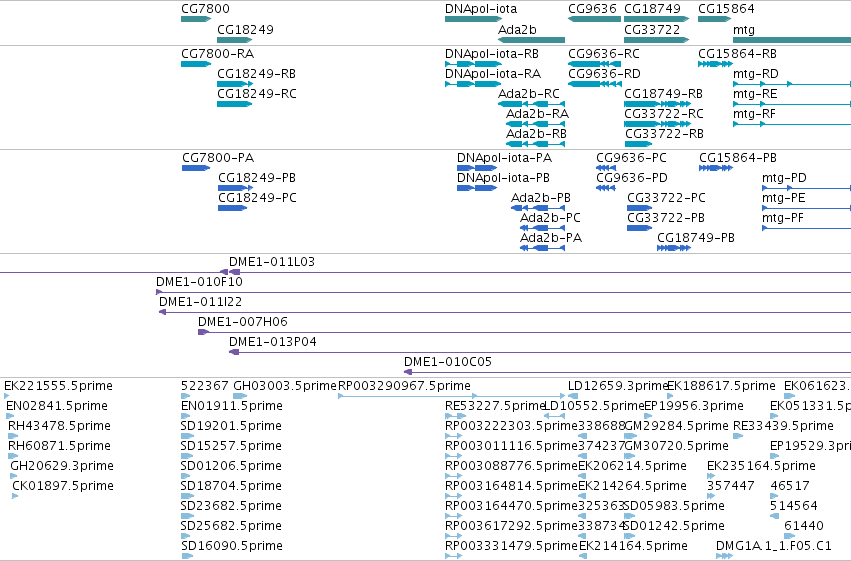This screenshot has height=561, width=851.
Task: Click protein CG15864-PB
Action: click(716, 168)
